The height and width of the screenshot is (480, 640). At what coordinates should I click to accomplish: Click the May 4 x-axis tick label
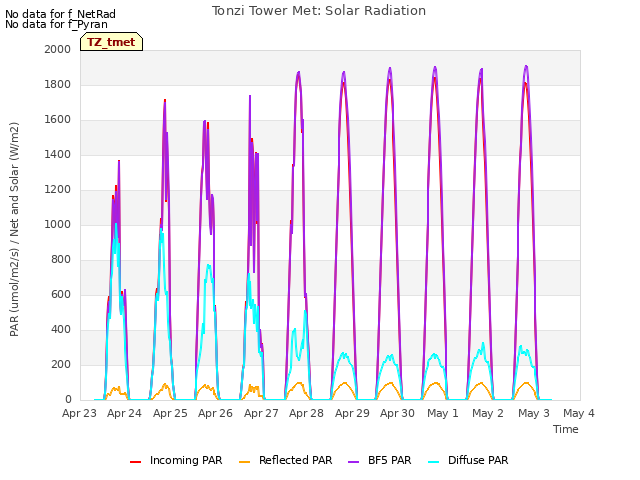coord(579,413)
